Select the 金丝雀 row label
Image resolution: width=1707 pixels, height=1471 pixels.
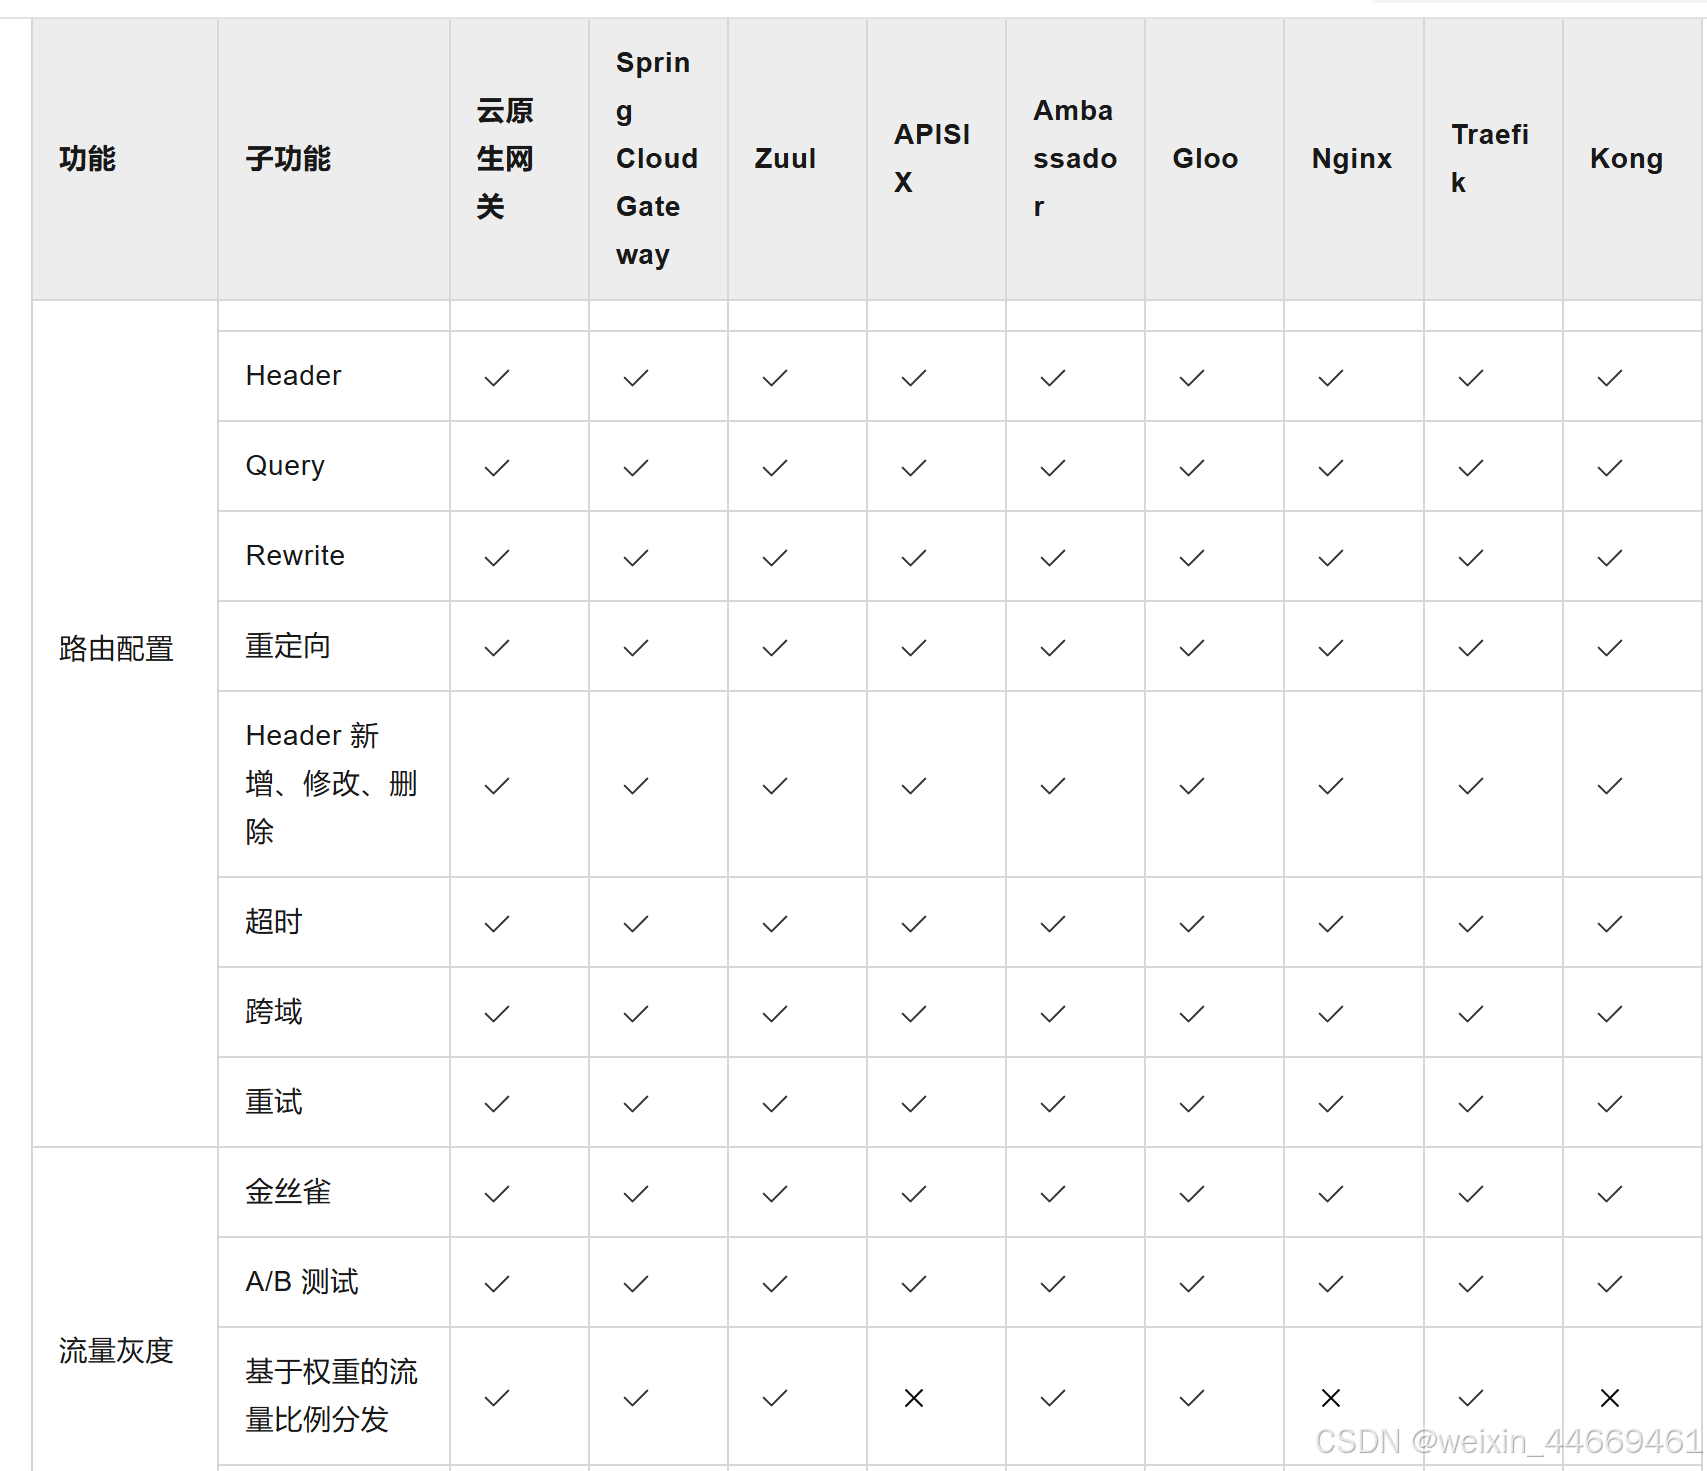288,1192
